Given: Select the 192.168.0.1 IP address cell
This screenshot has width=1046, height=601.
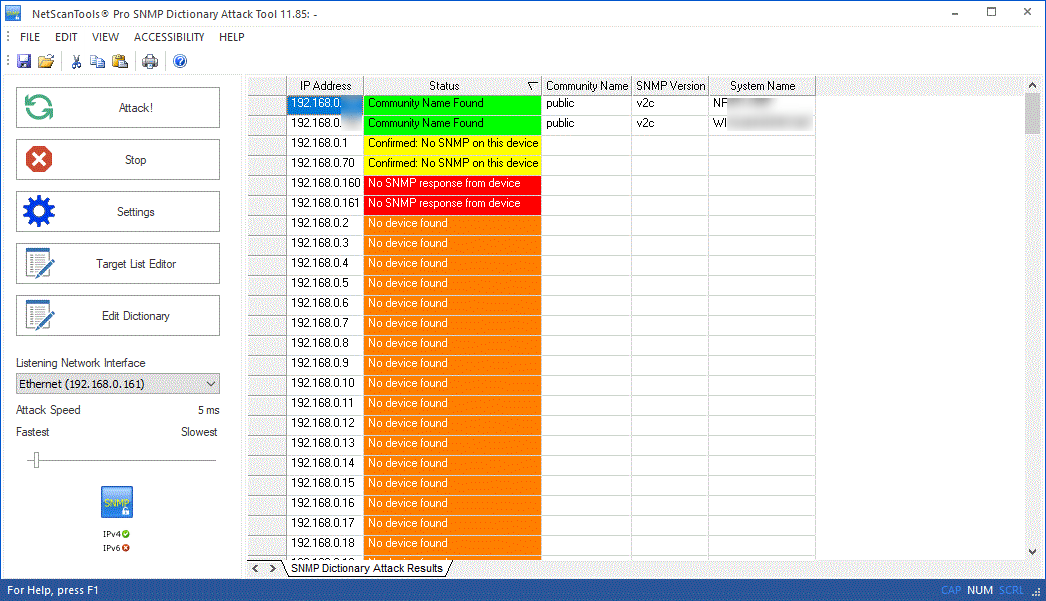Looking at the screenshot, I should point(325,143).
